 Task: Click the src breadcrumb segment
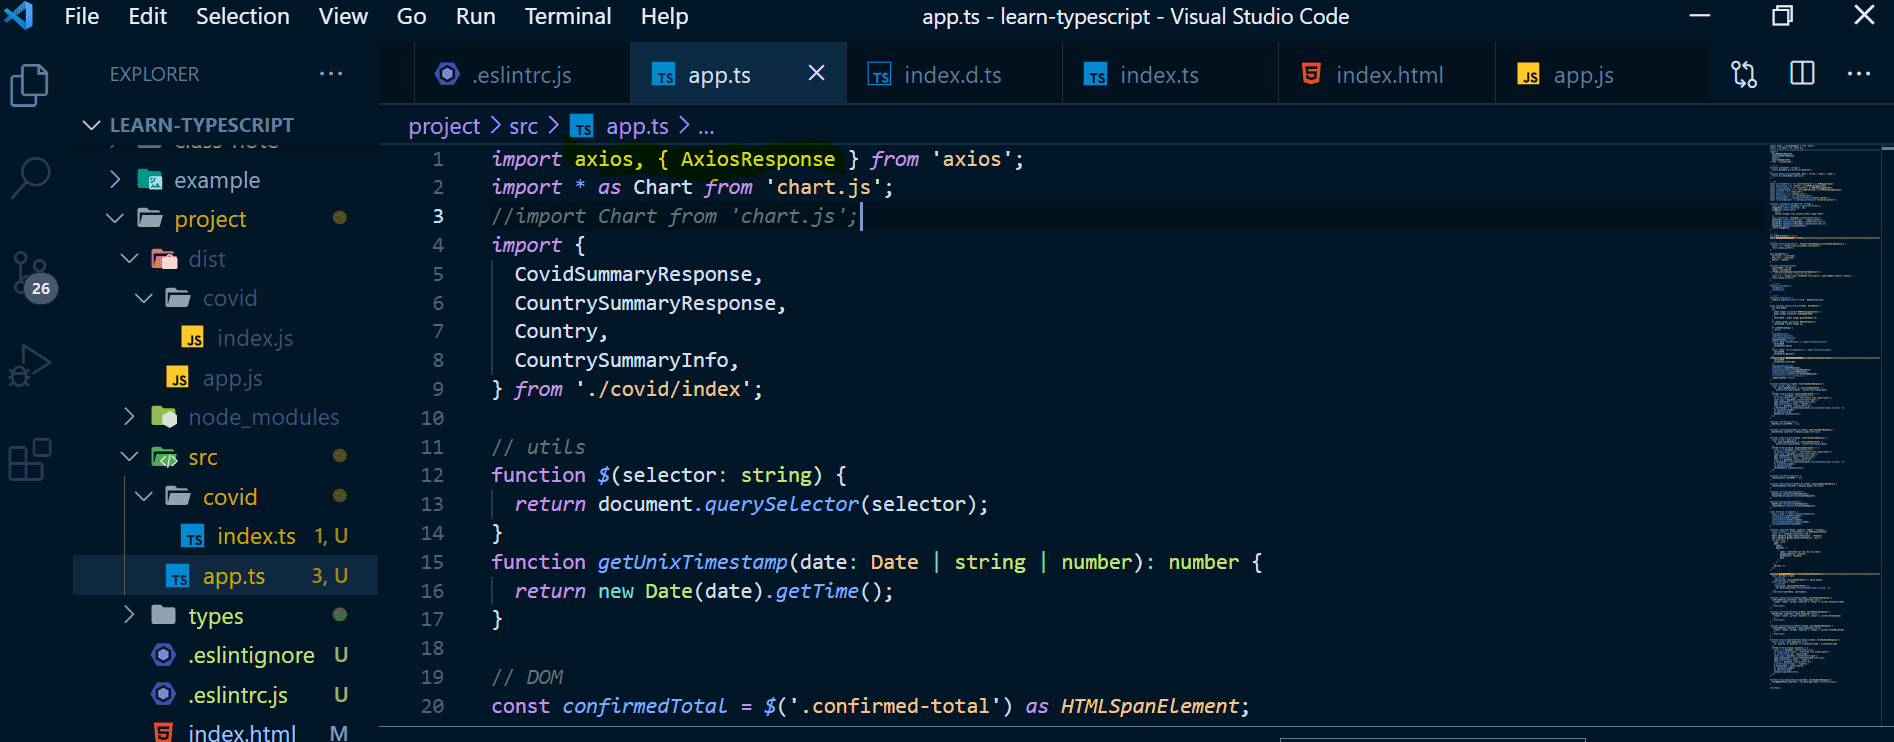coord(523,126)
